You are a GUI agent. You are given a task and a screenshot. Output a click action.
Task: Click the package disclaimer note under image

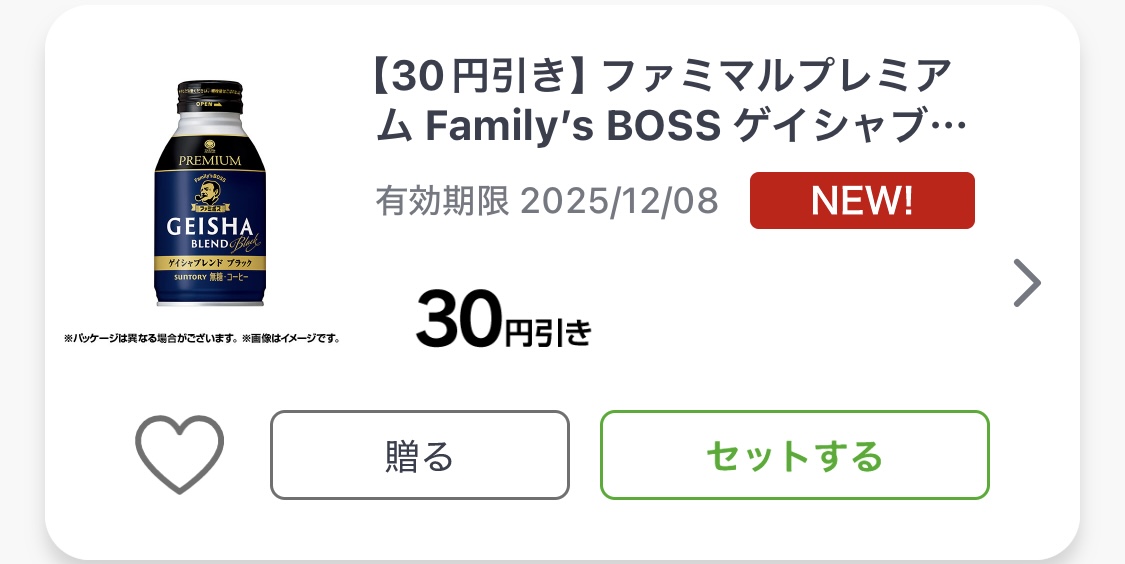point(203,338)
